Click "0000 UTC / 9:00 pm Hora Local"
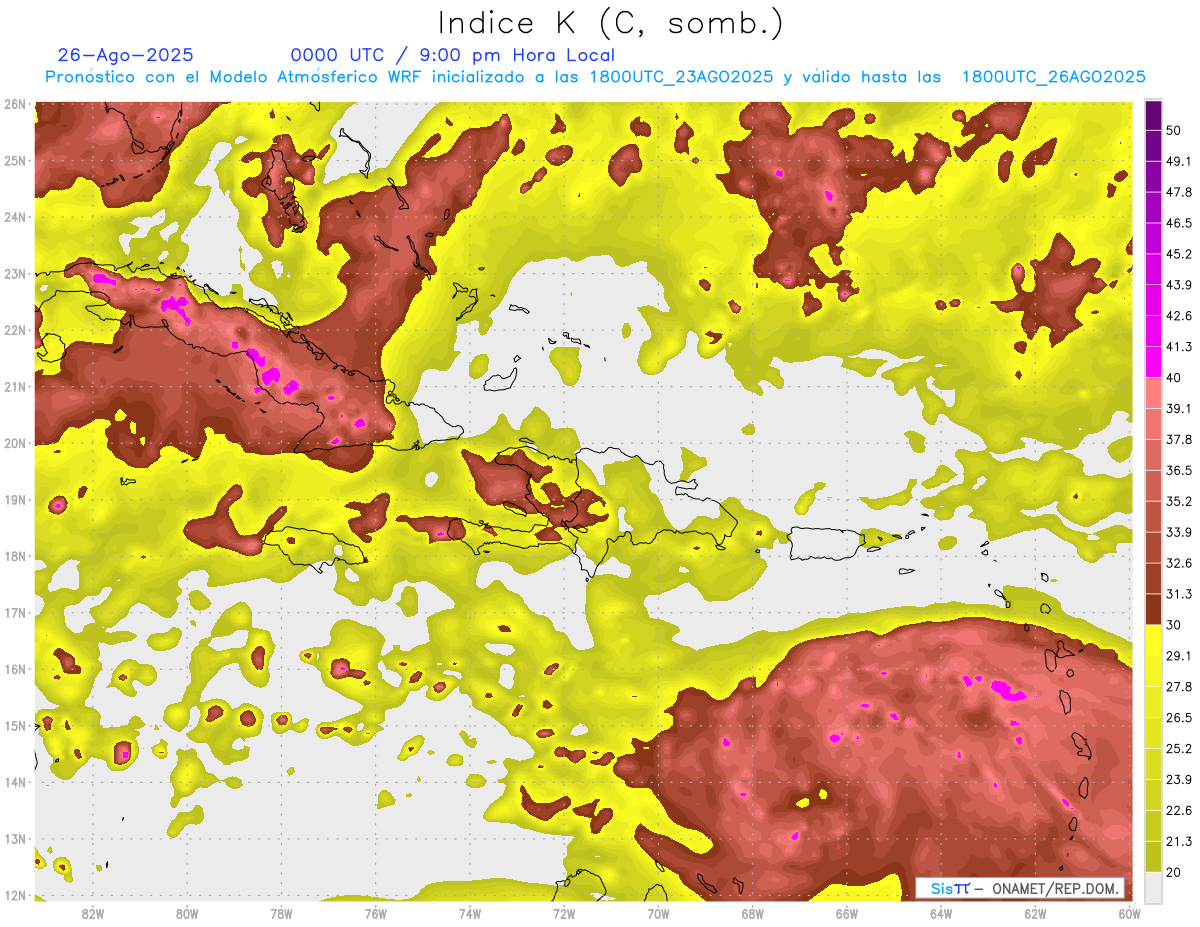1200x927 pixels. (453, 55)
